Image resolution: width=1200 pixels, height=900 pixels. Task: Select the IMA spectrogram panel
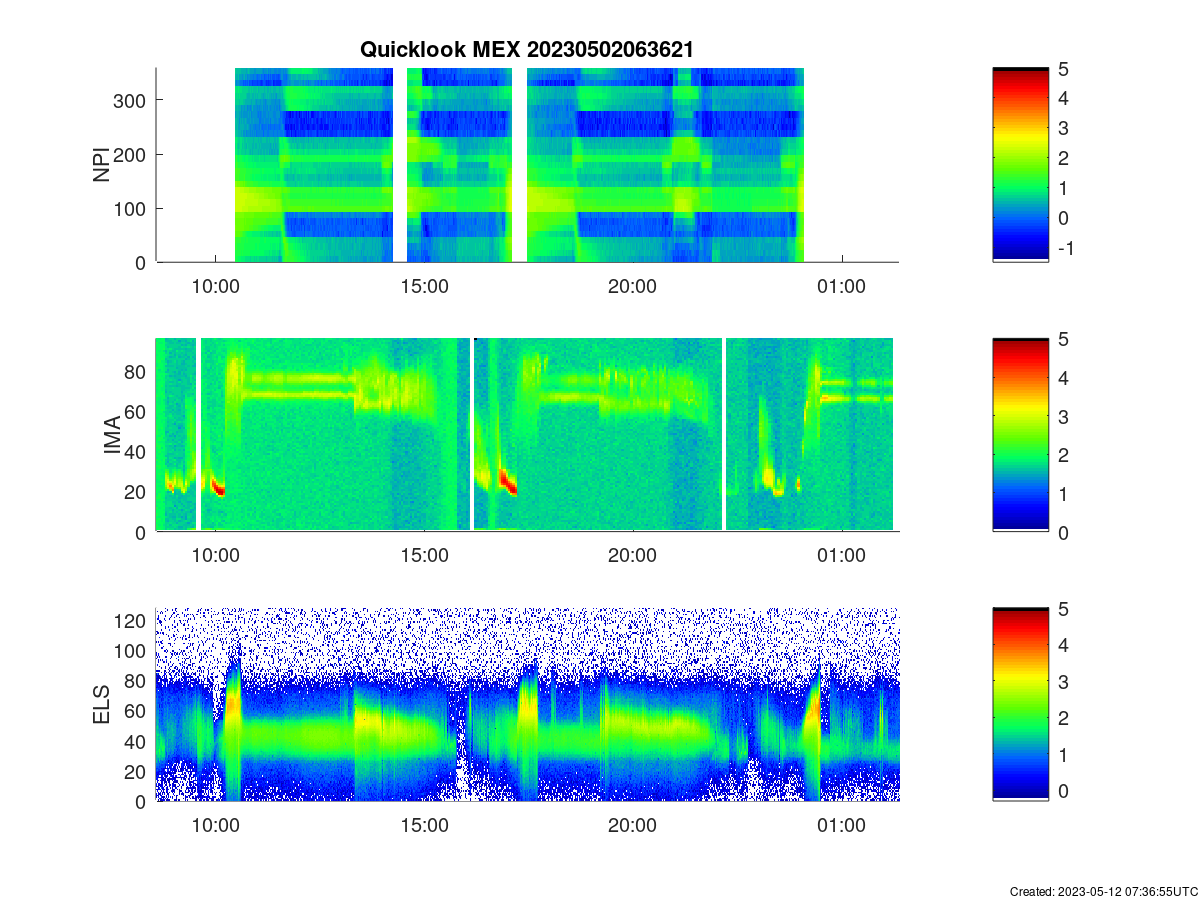[x=527, y=435]
